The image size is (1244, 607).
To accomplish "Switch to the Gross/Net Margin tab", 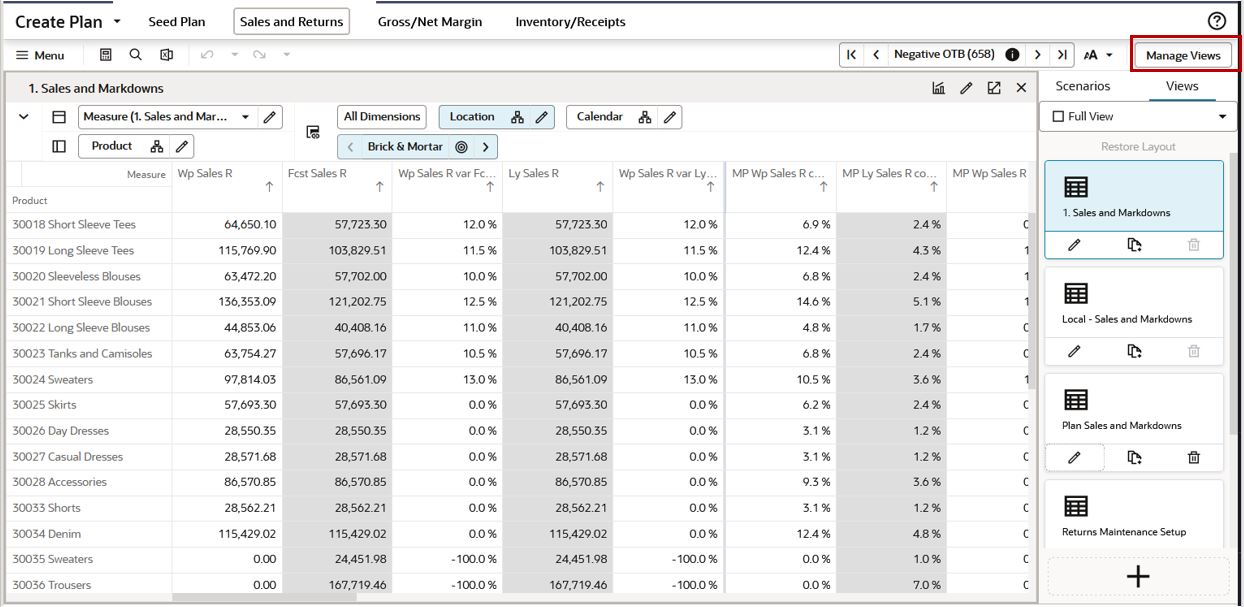I will pos(430,21).
